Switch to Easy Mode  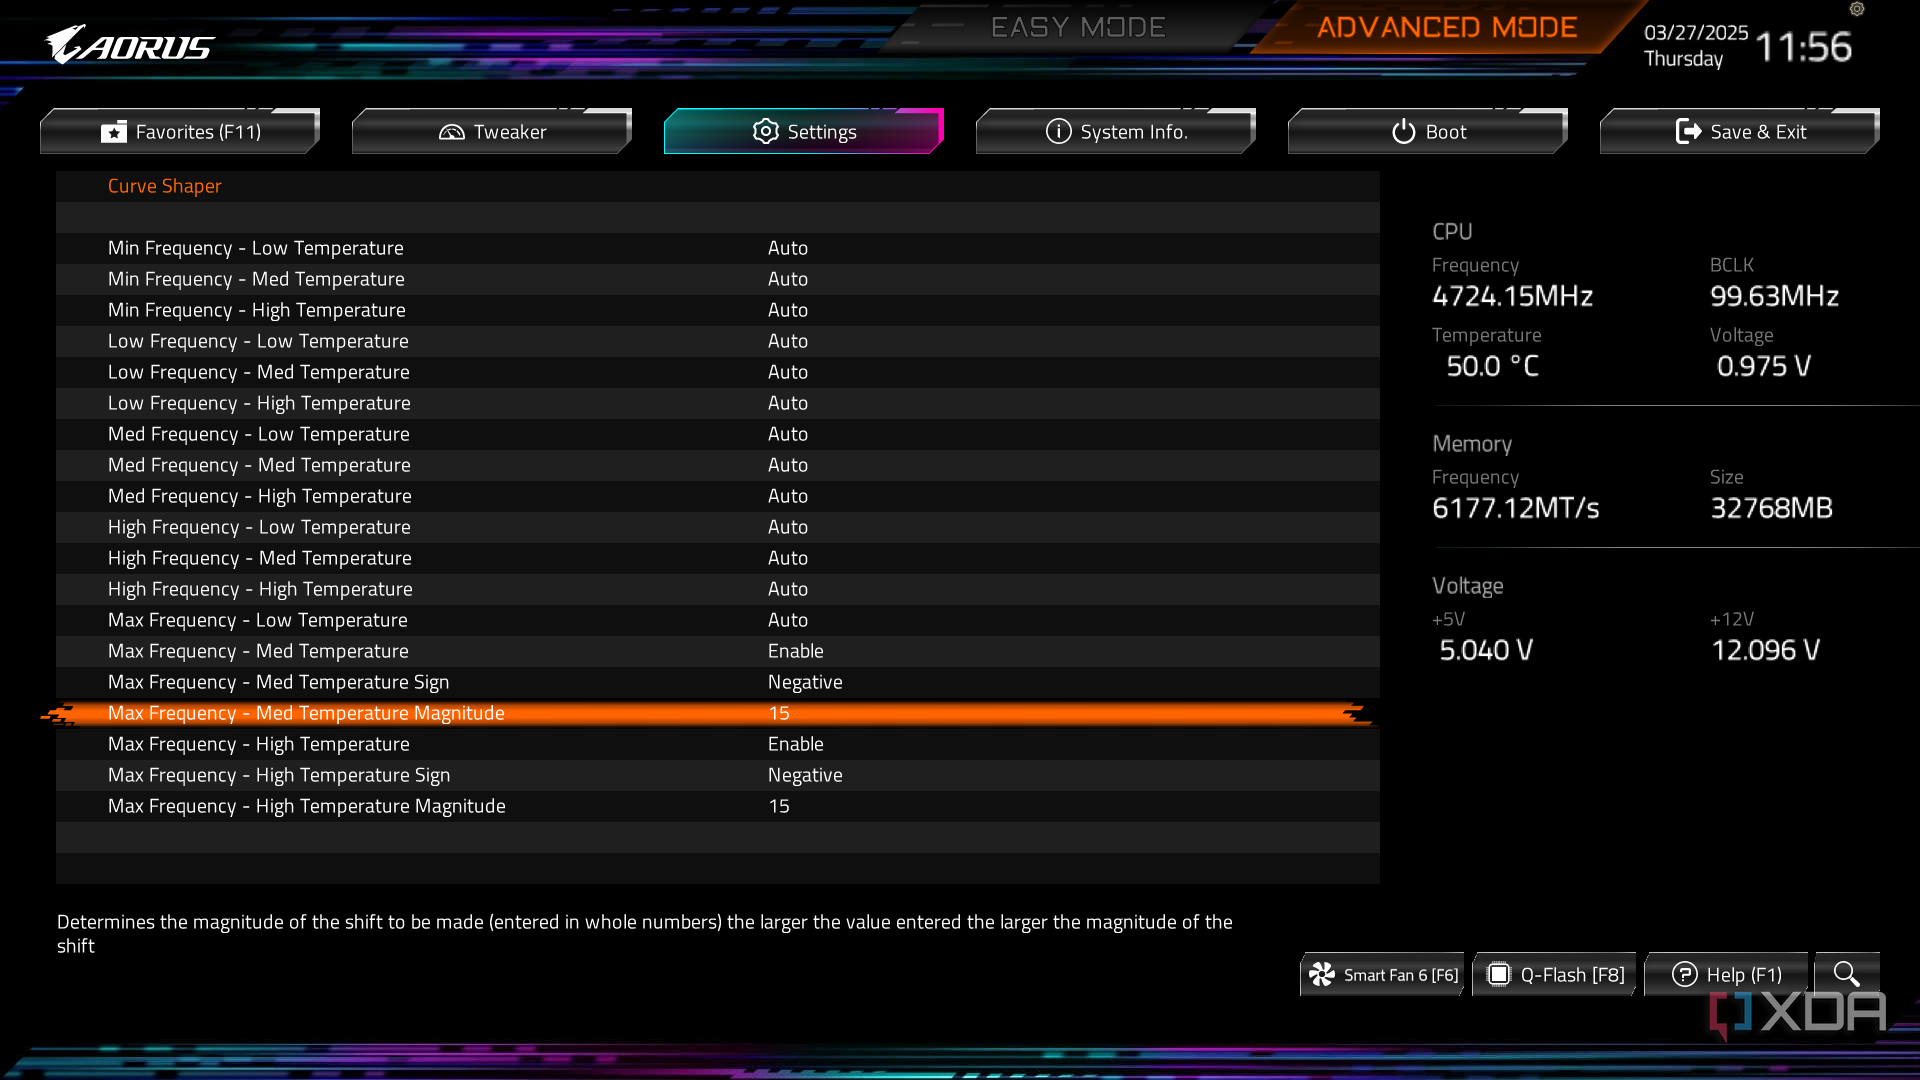point(1079,27)
